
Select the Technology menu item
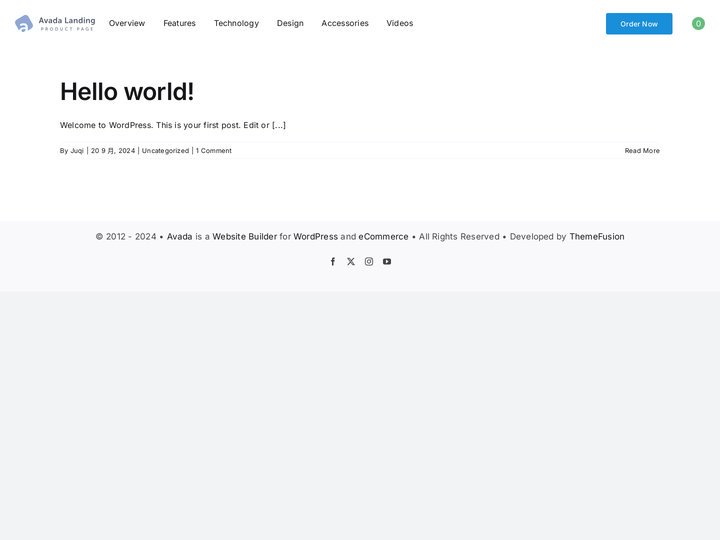pos(236,23)
